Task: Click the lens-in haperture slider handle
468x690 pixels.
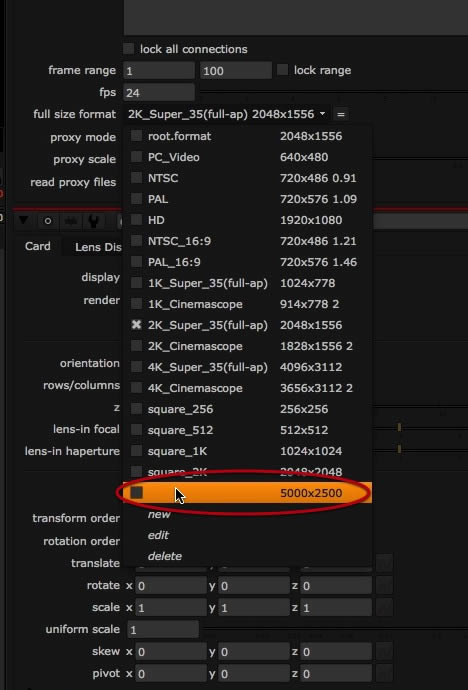Action: point(399,449)
